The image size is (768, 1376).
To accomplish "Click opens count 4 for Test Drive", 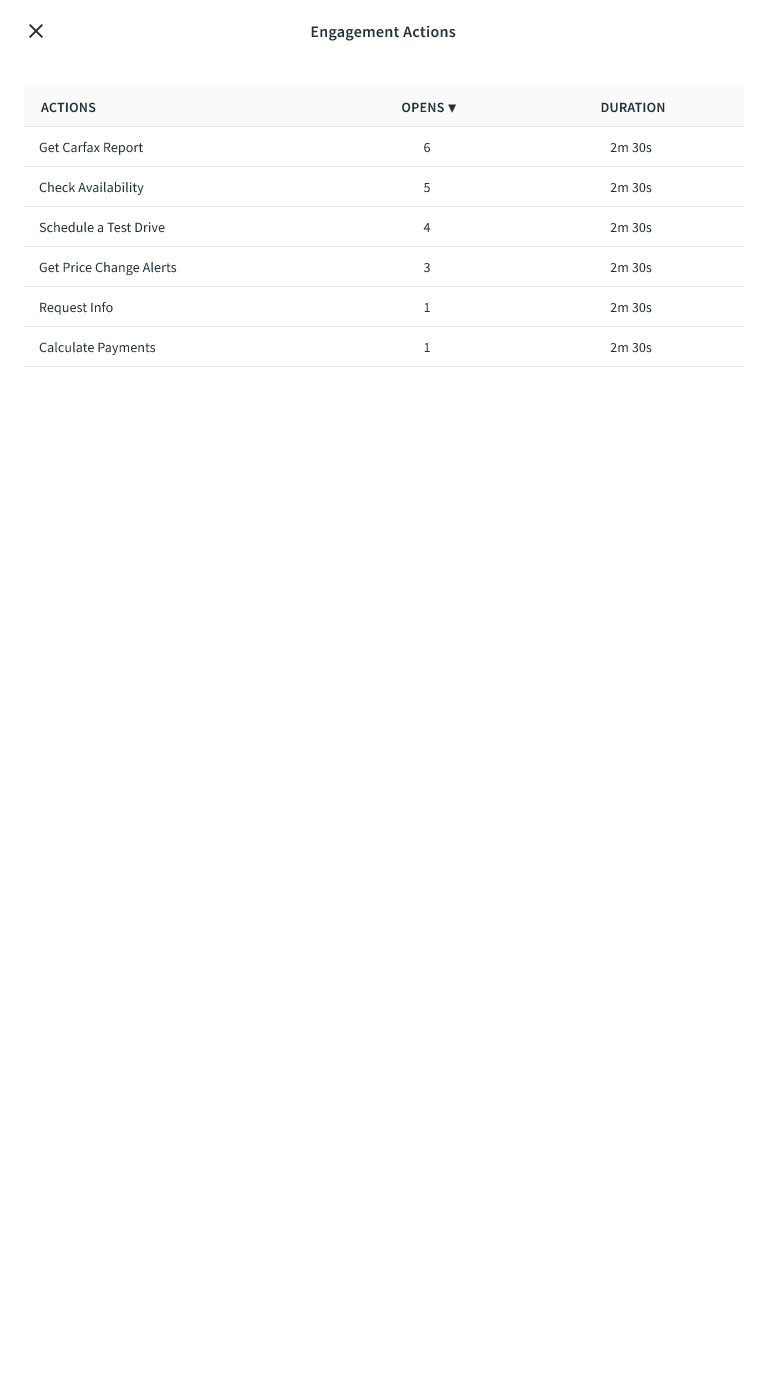I will (427, 227).
